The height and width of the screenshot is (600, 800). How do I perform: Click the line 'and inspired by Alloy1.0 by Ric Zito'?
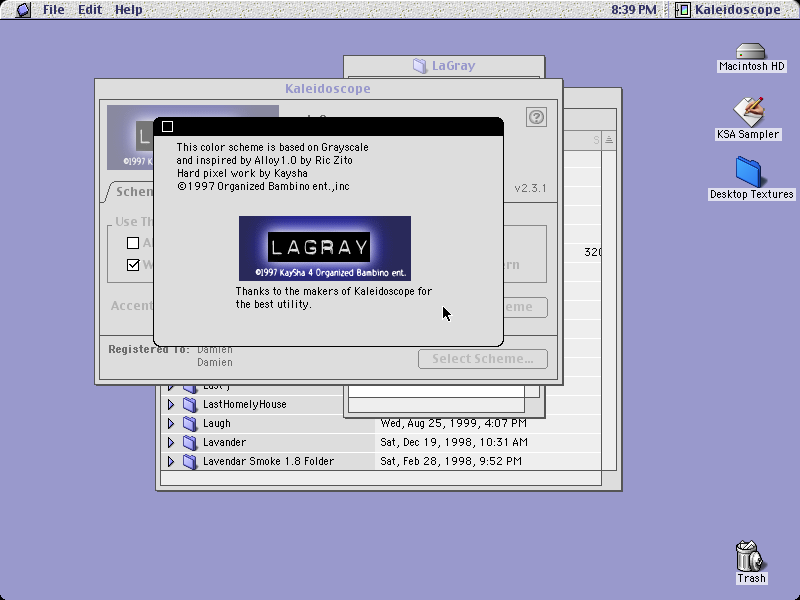(x=264, y=160)
